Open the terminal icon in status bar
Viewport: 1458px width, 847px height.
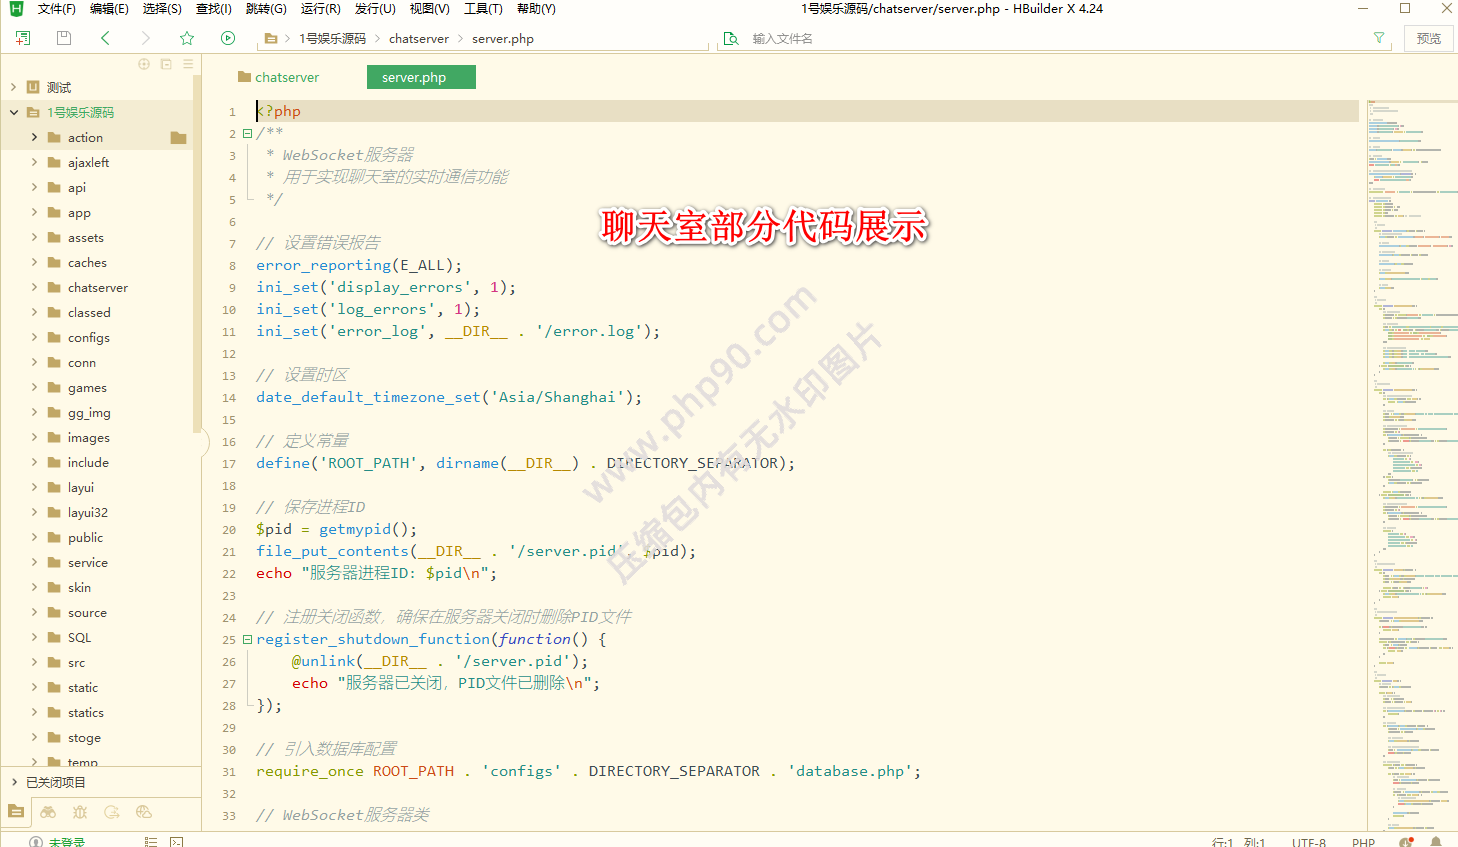click(177, 842)
